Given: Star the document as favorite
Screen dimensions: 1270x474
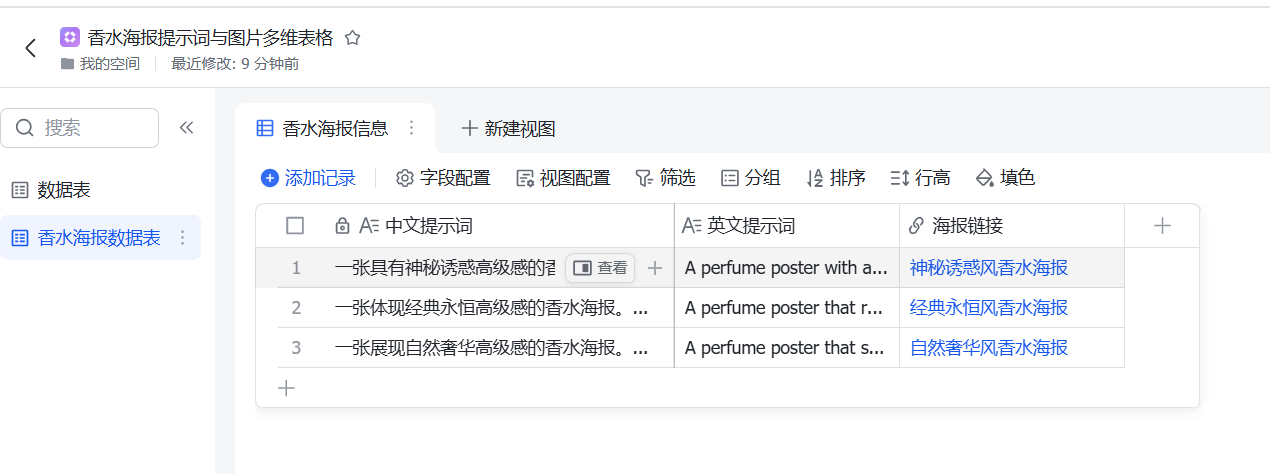Looking at the screenshot, I should coord(352,38).
